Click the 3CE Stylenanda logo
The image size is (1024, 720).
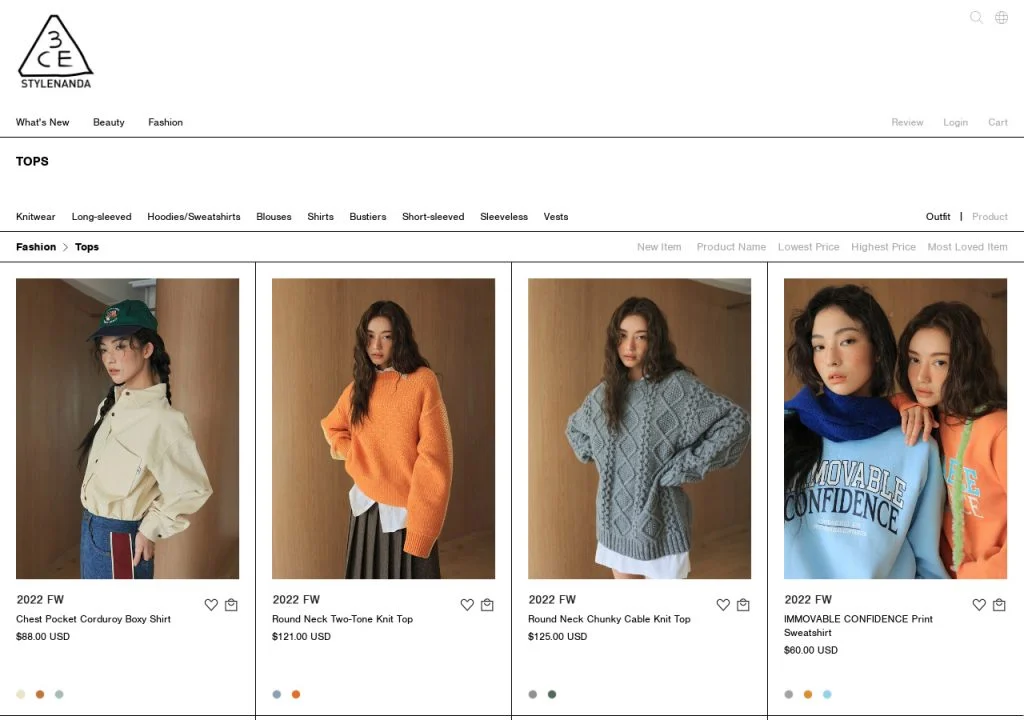point(55,50)
